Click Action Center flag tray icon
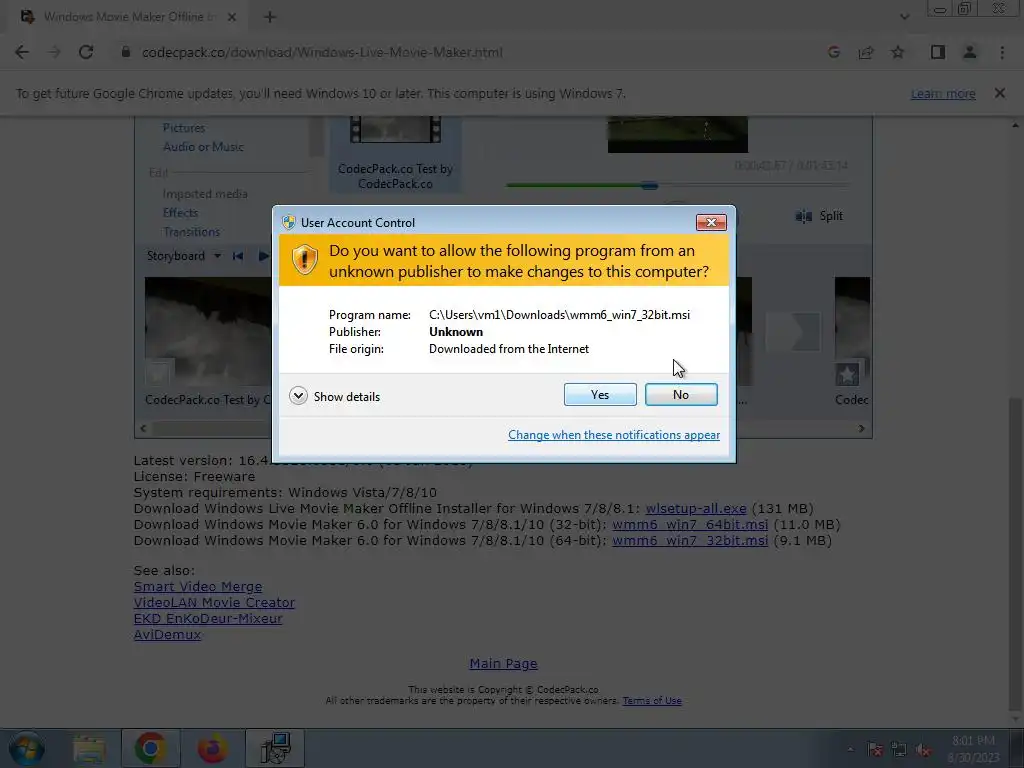 (x=875, y=750)
